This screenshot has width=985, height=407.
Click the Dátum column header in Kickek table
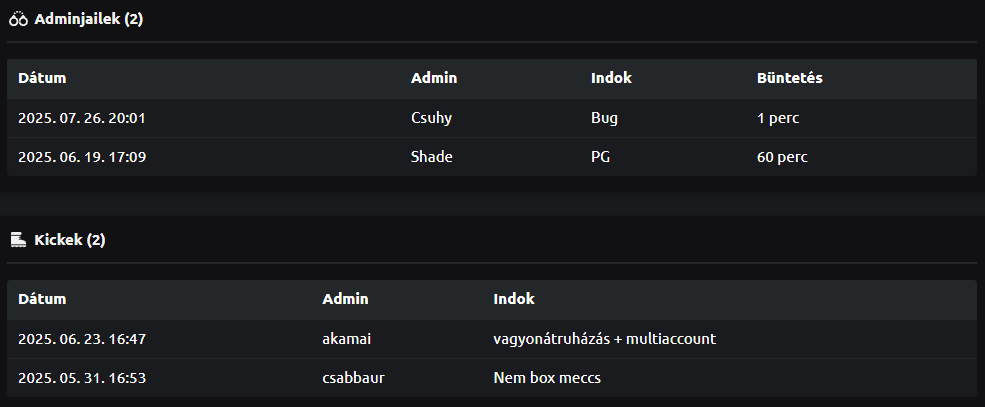42,299
